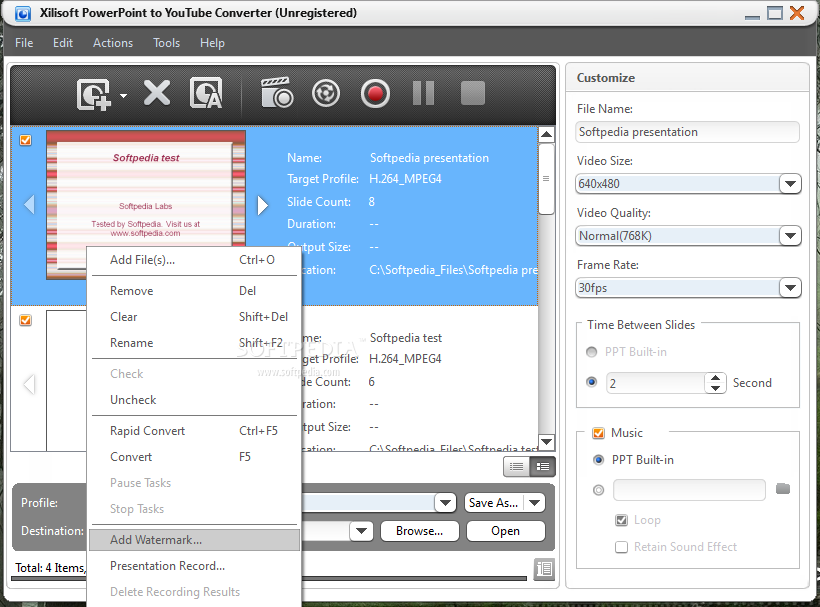Click the application logo in the title bar

(22, 13)
